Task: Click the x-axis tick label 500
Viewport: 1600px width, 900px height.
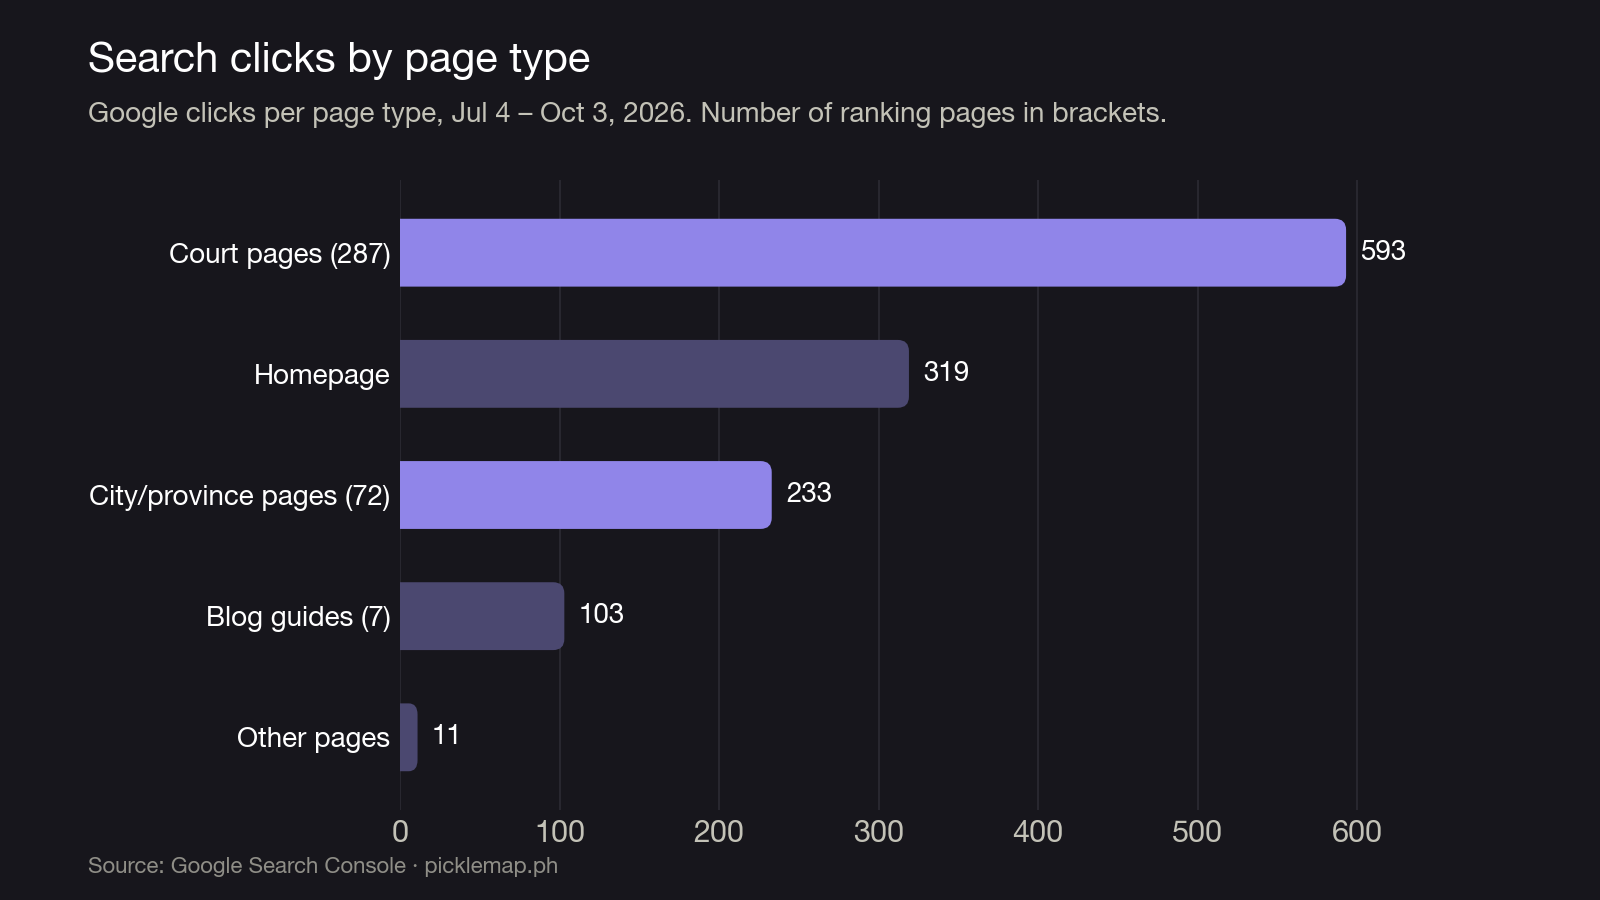Action: click(1197, 832)
